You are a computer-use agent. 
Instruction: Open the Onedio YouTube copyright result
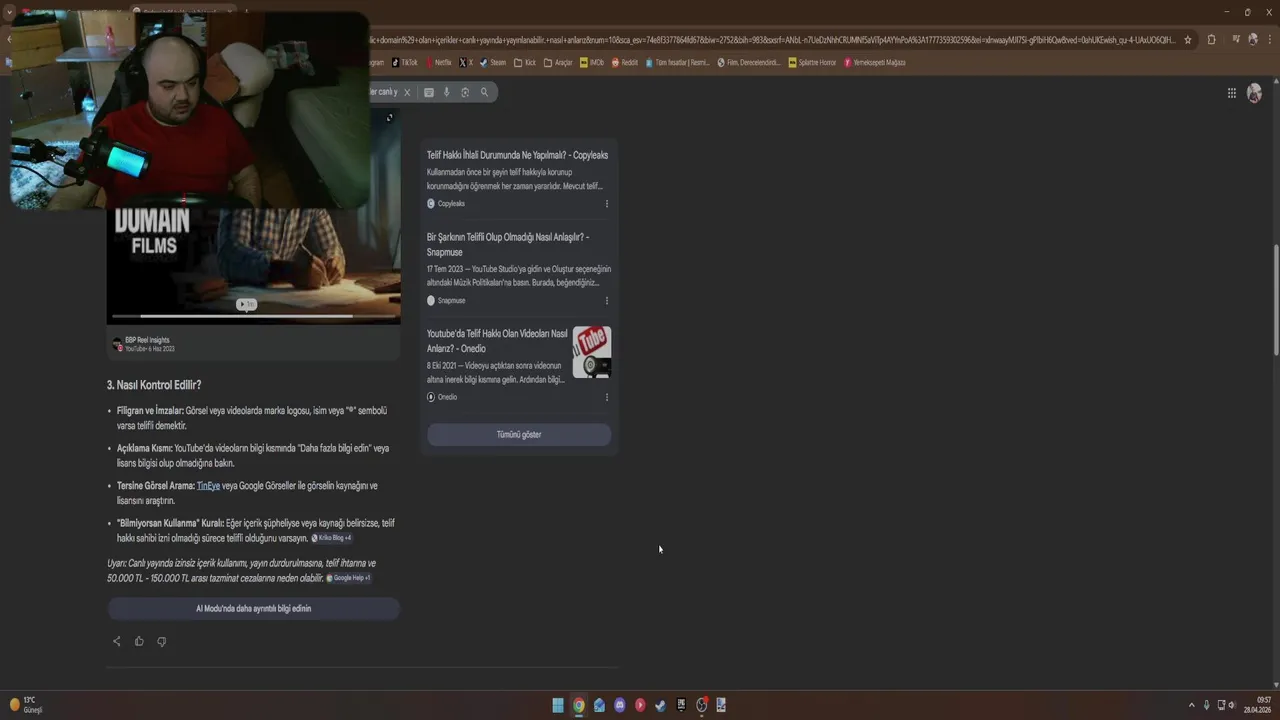497,341
